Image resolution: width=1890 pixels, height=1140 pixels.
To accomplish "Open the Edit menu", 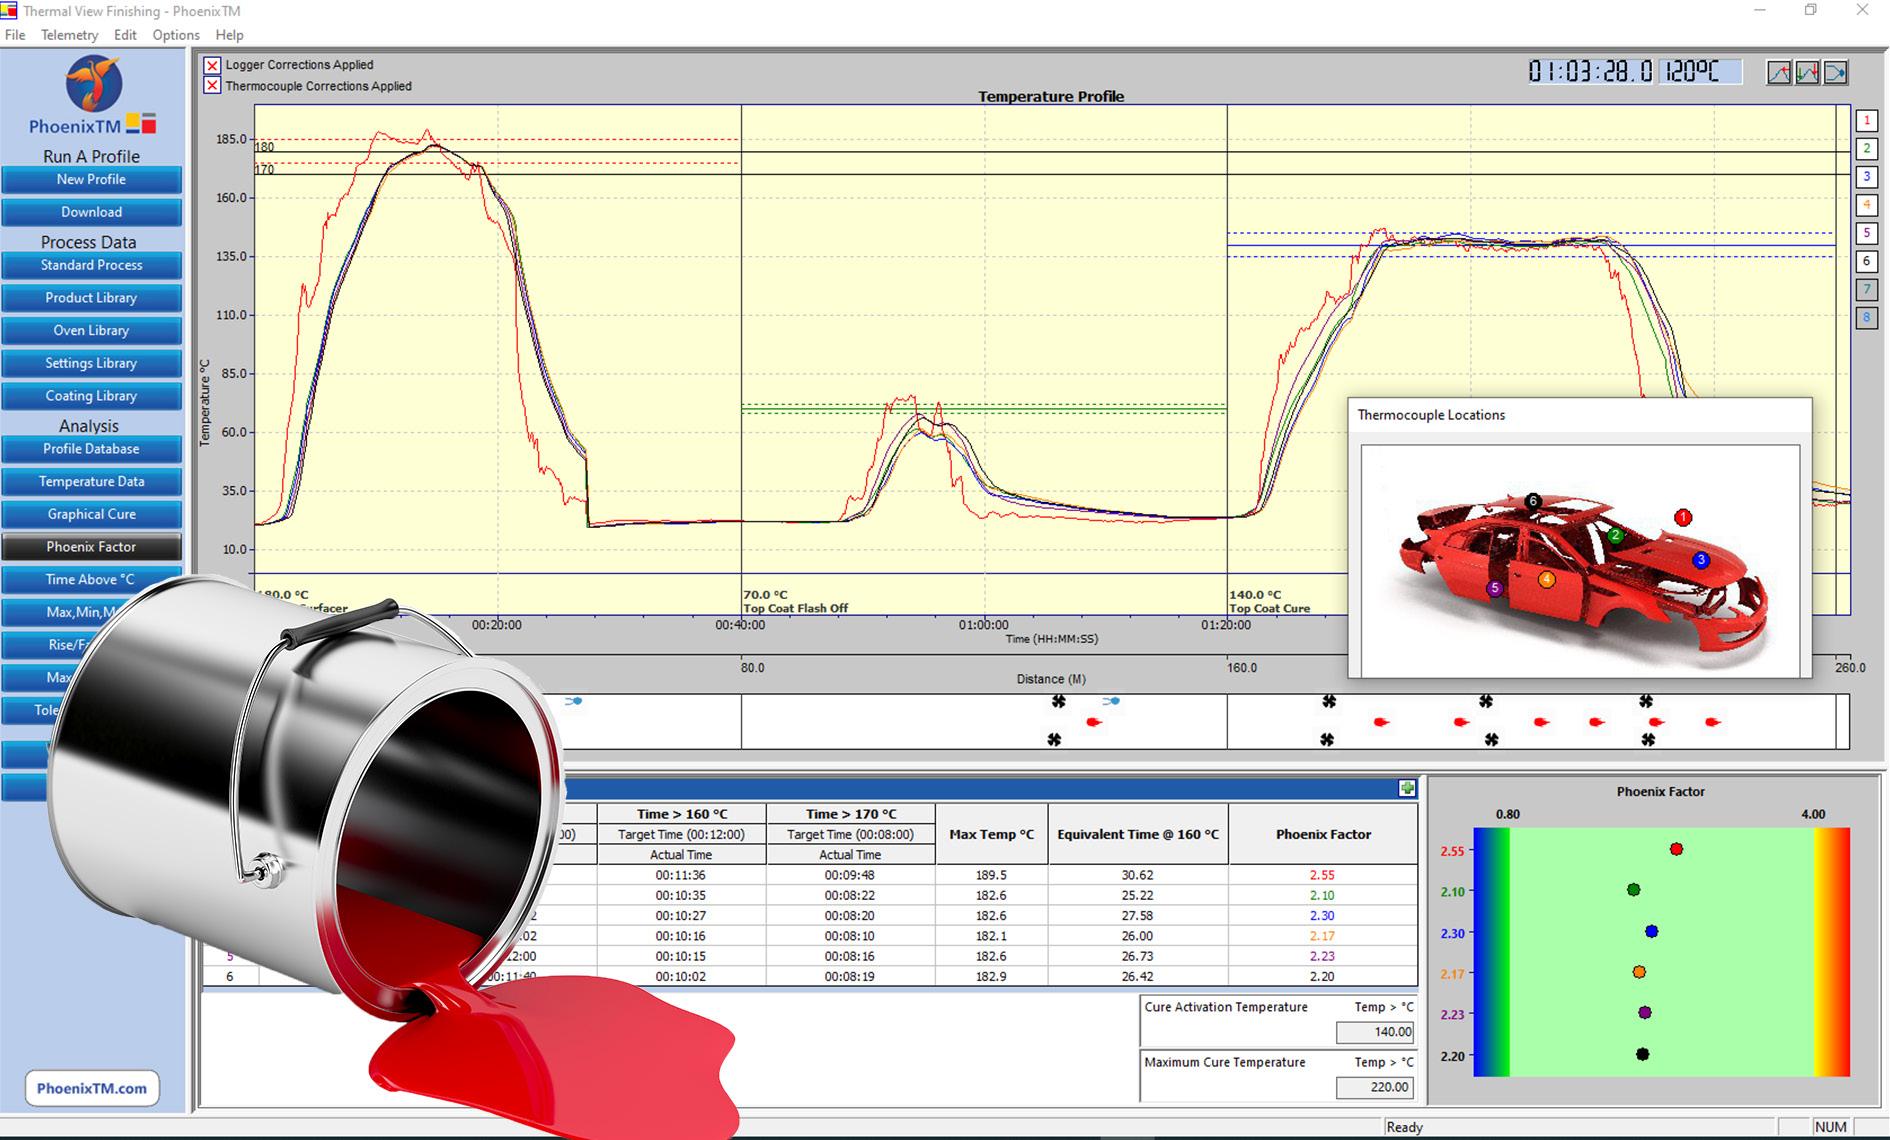I will [x=125, y=35].
